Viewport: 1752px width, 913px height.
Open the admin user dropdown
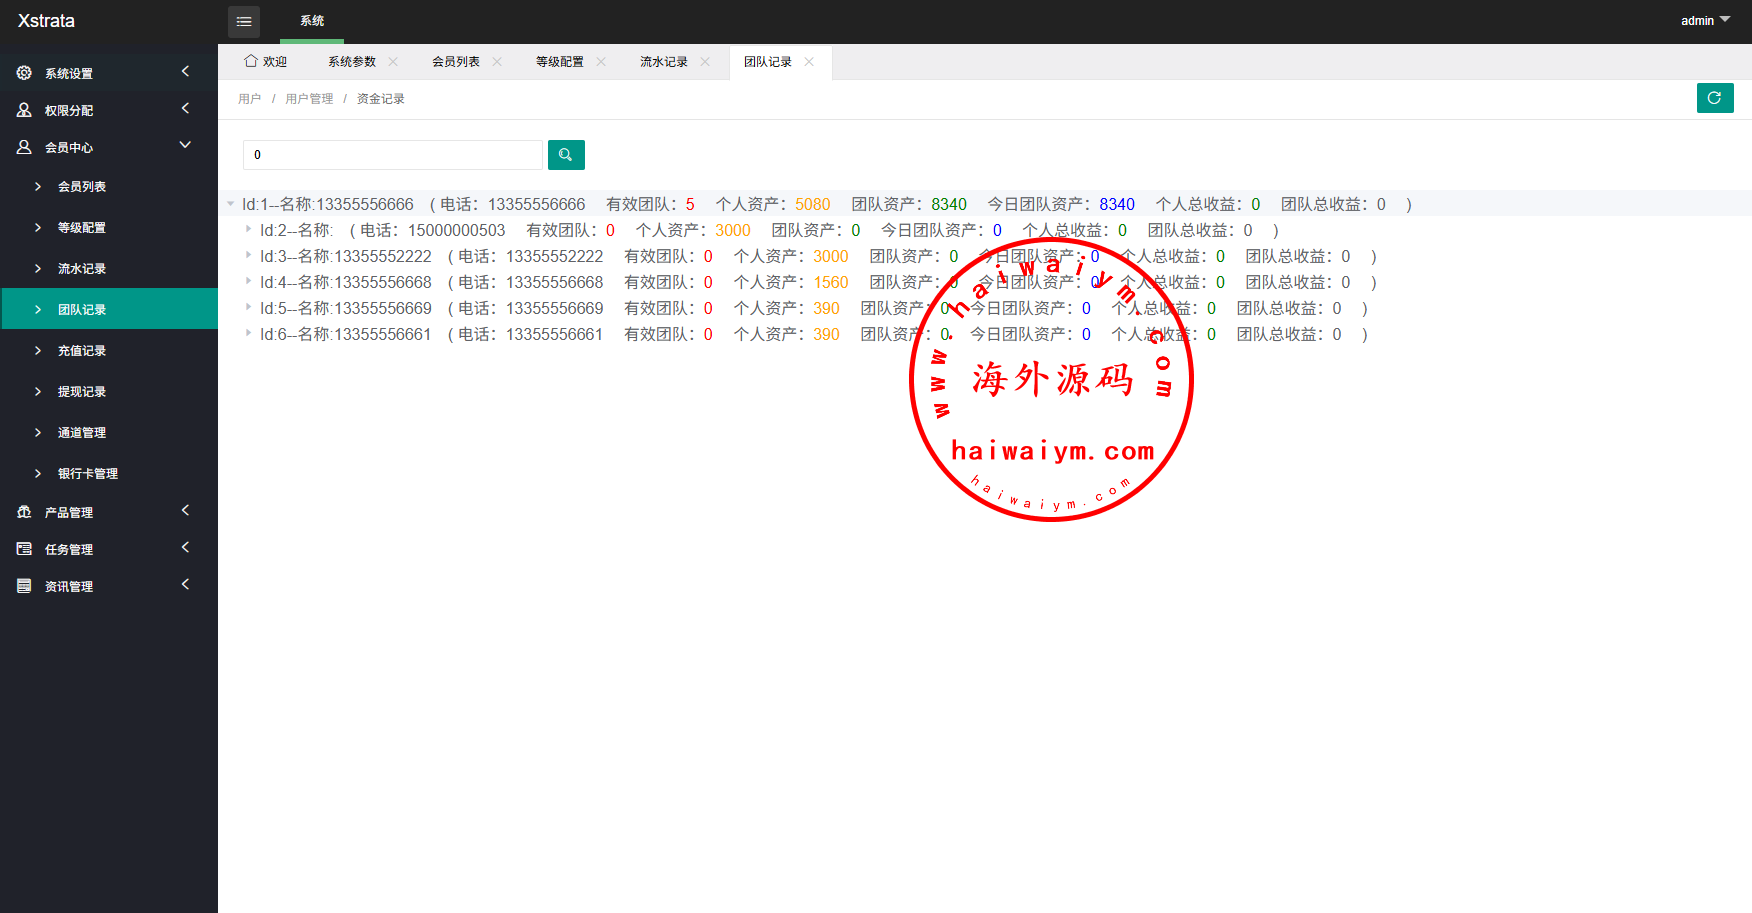(x=1704, y=21)
